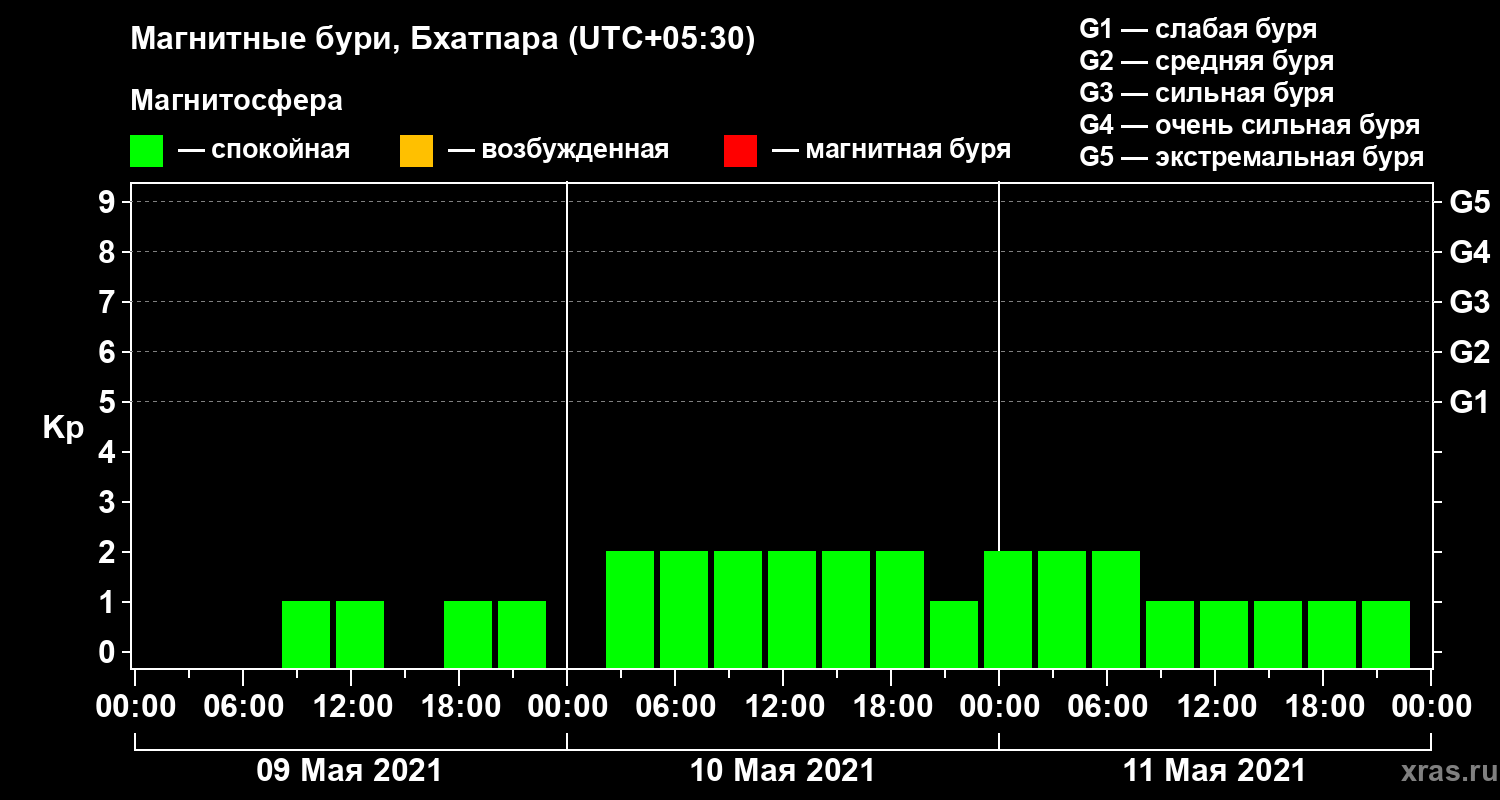
Task: Click the first Kp 1 bar on 09 Мая
Action: pyautogui.click(x=306, y=634)
